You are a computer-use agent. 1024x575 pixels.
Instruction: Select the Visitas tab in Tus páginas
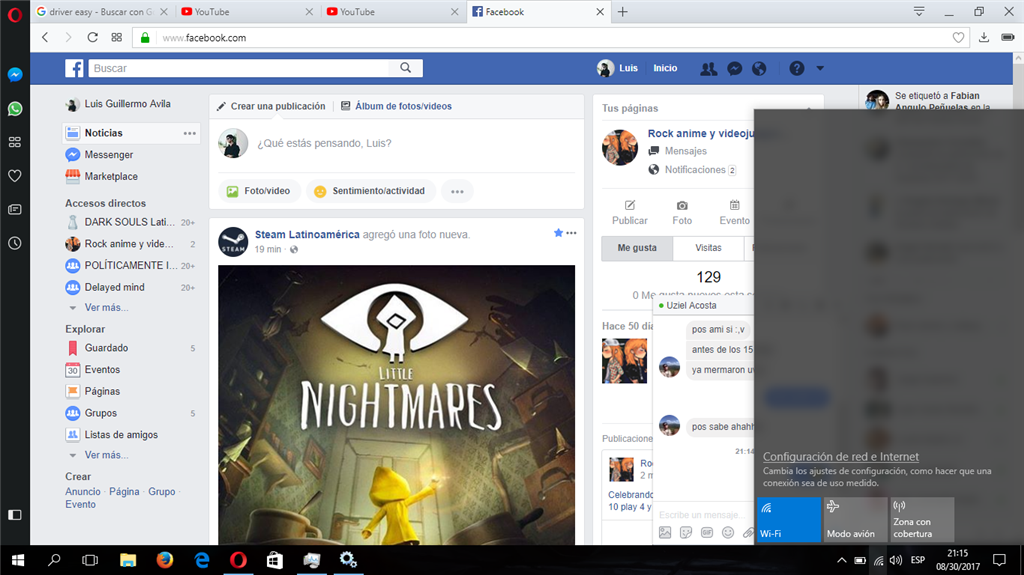click(x=709, y=248)
